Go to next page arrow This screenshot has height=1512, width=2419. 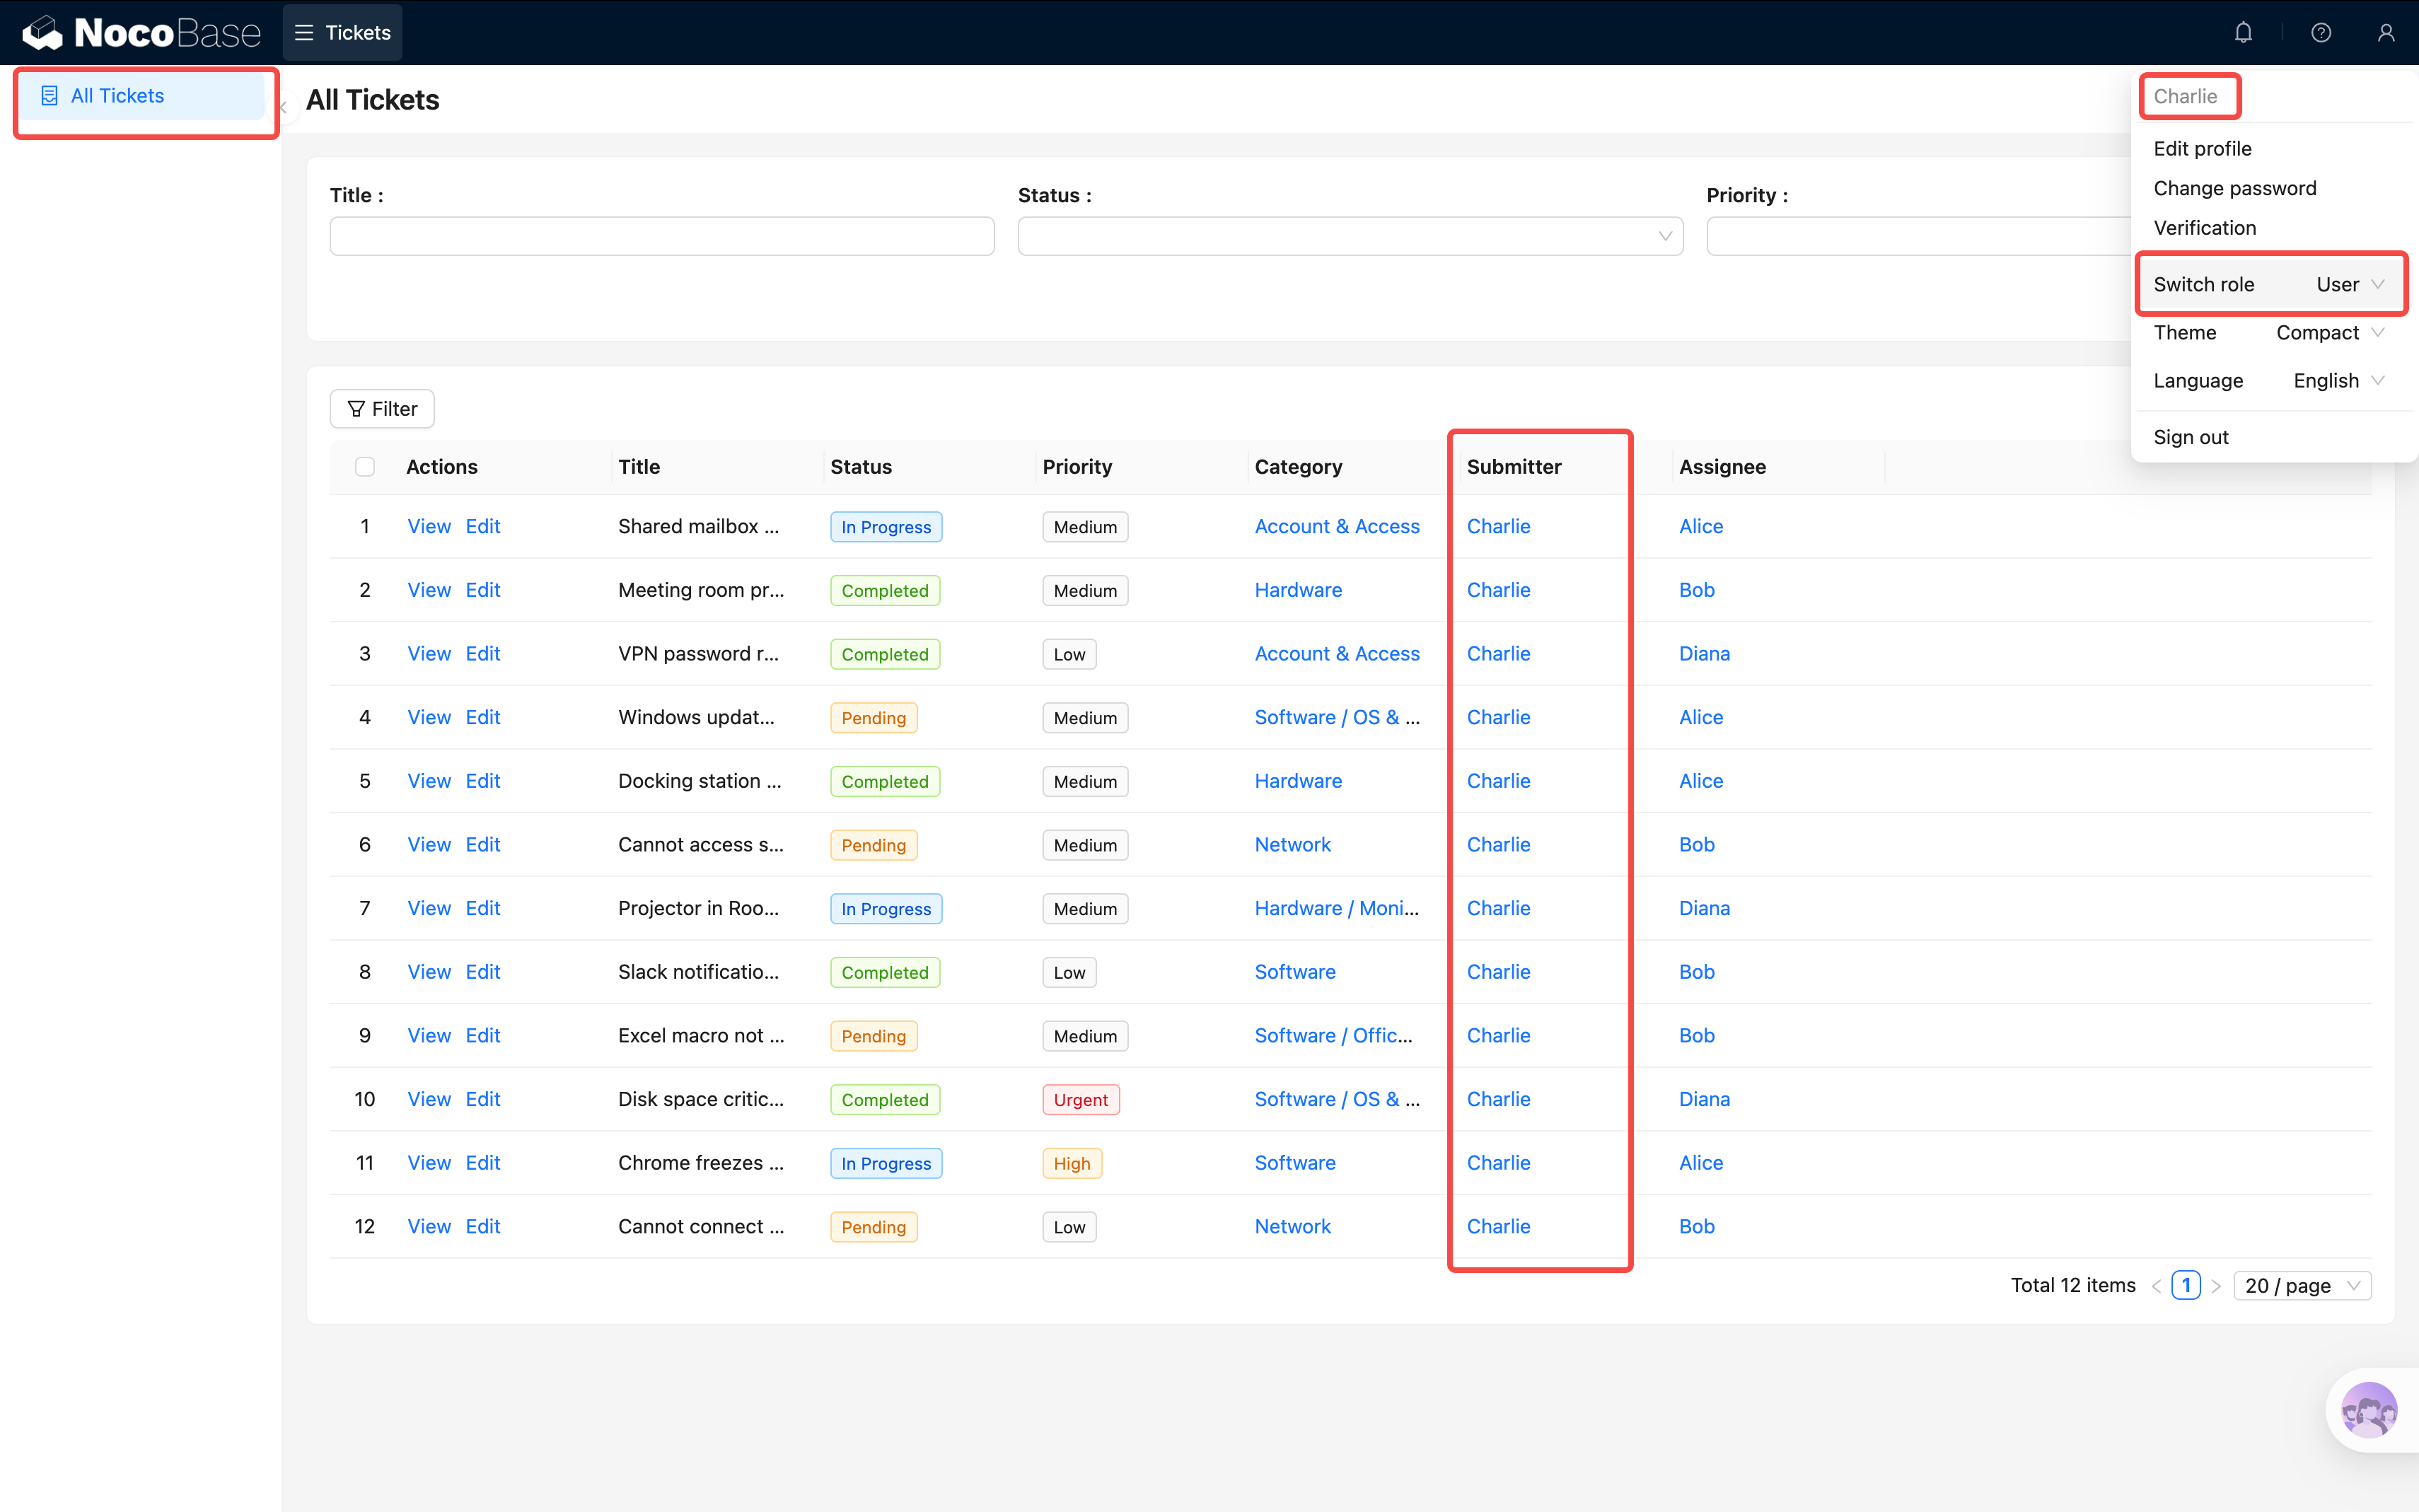tap(2216, 1286)
